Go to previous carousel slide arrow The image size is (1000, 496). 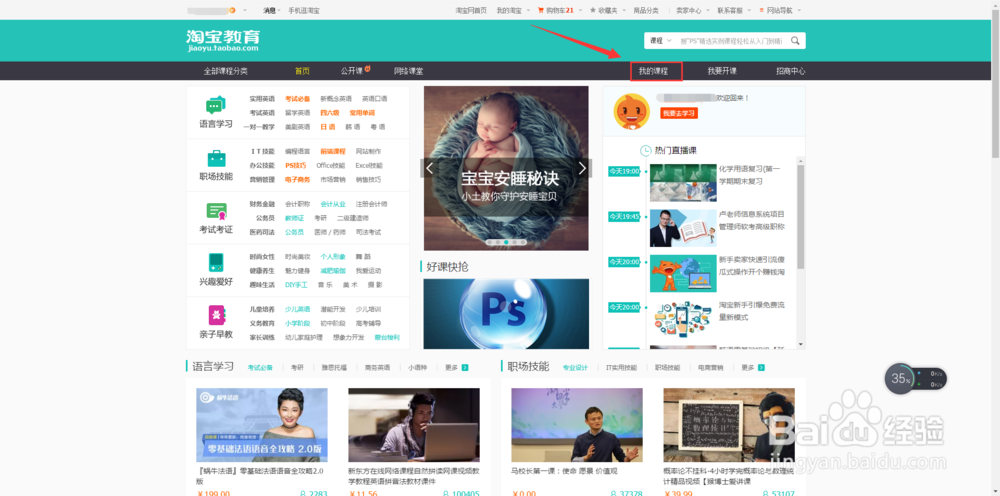click(x=429, y=168)
